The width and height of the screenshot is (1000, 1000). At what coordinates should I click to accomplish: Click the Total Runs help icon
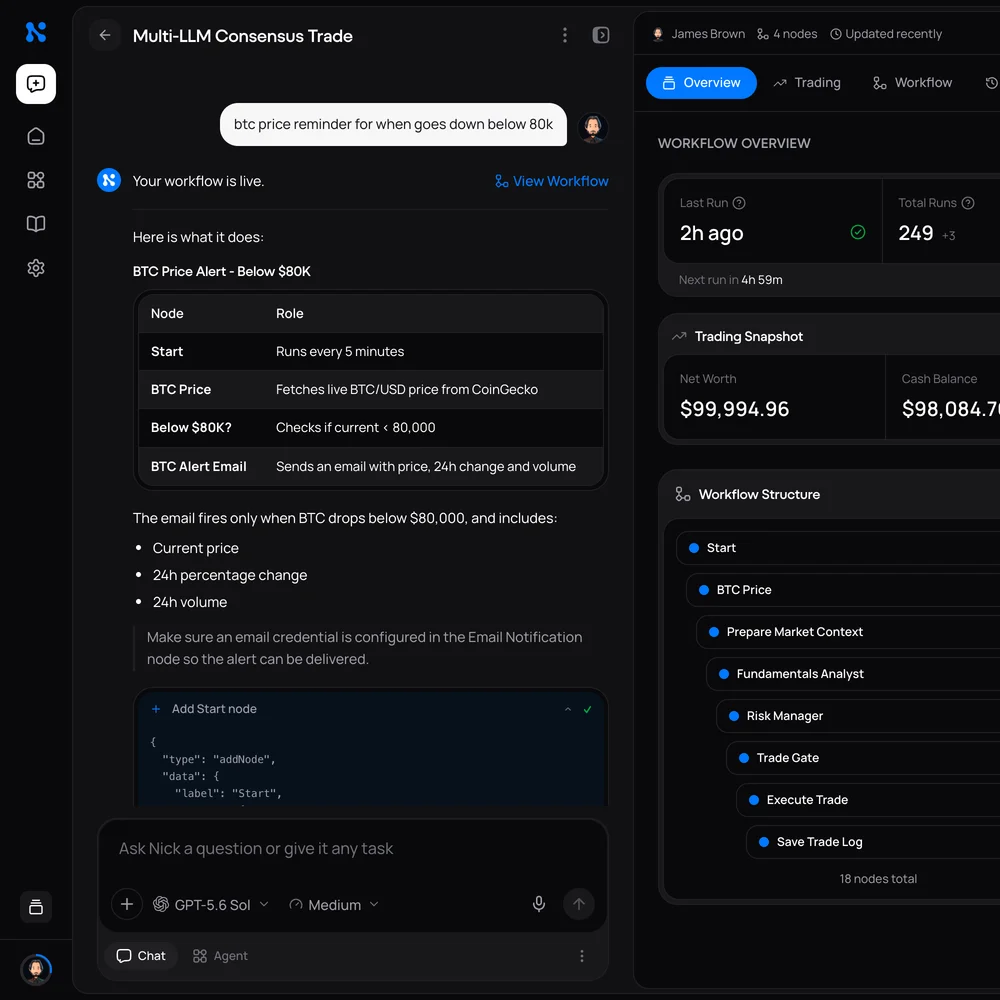[967, 203]
